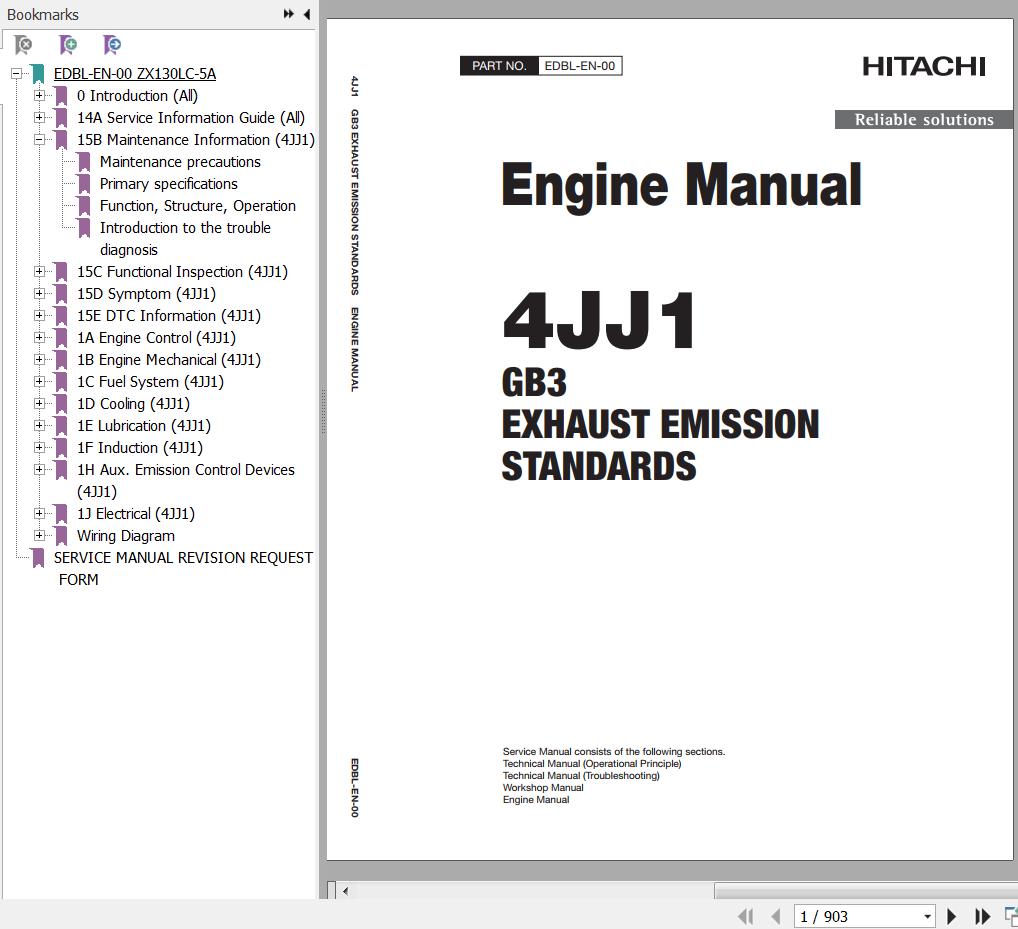Click the bookmark properties icon with arrow
This screenshot has height=929, width=1018.
(112, 45)
